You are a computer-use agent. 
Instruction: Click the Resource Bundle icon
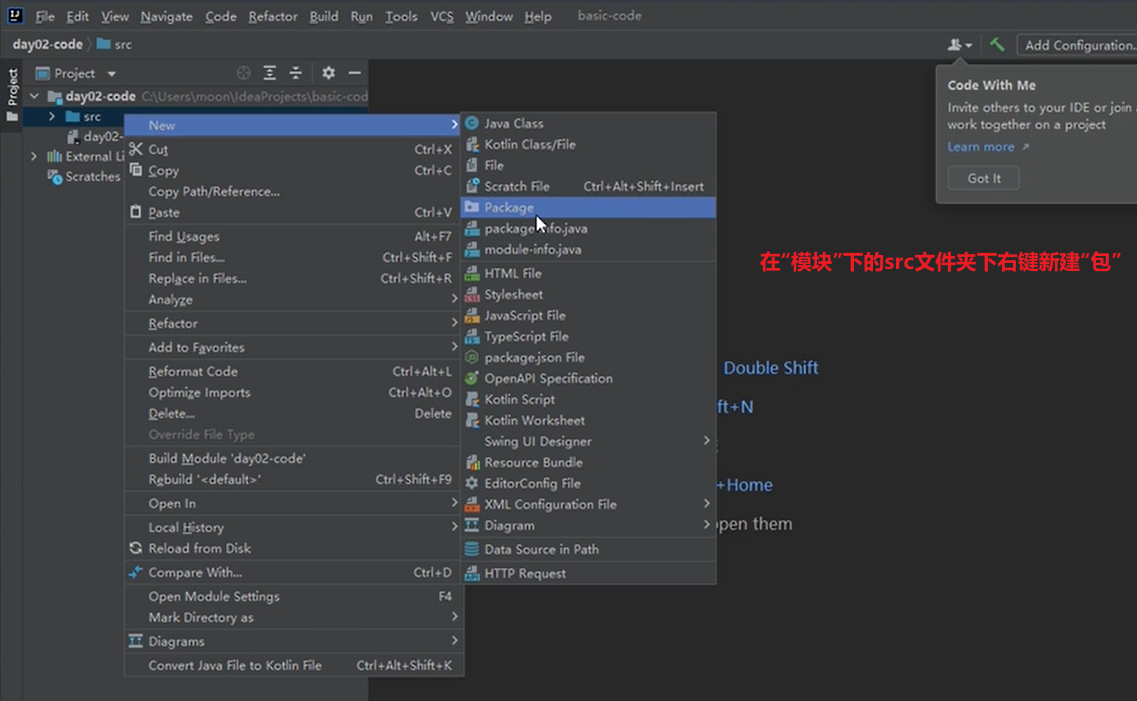(x=472, y=463)
